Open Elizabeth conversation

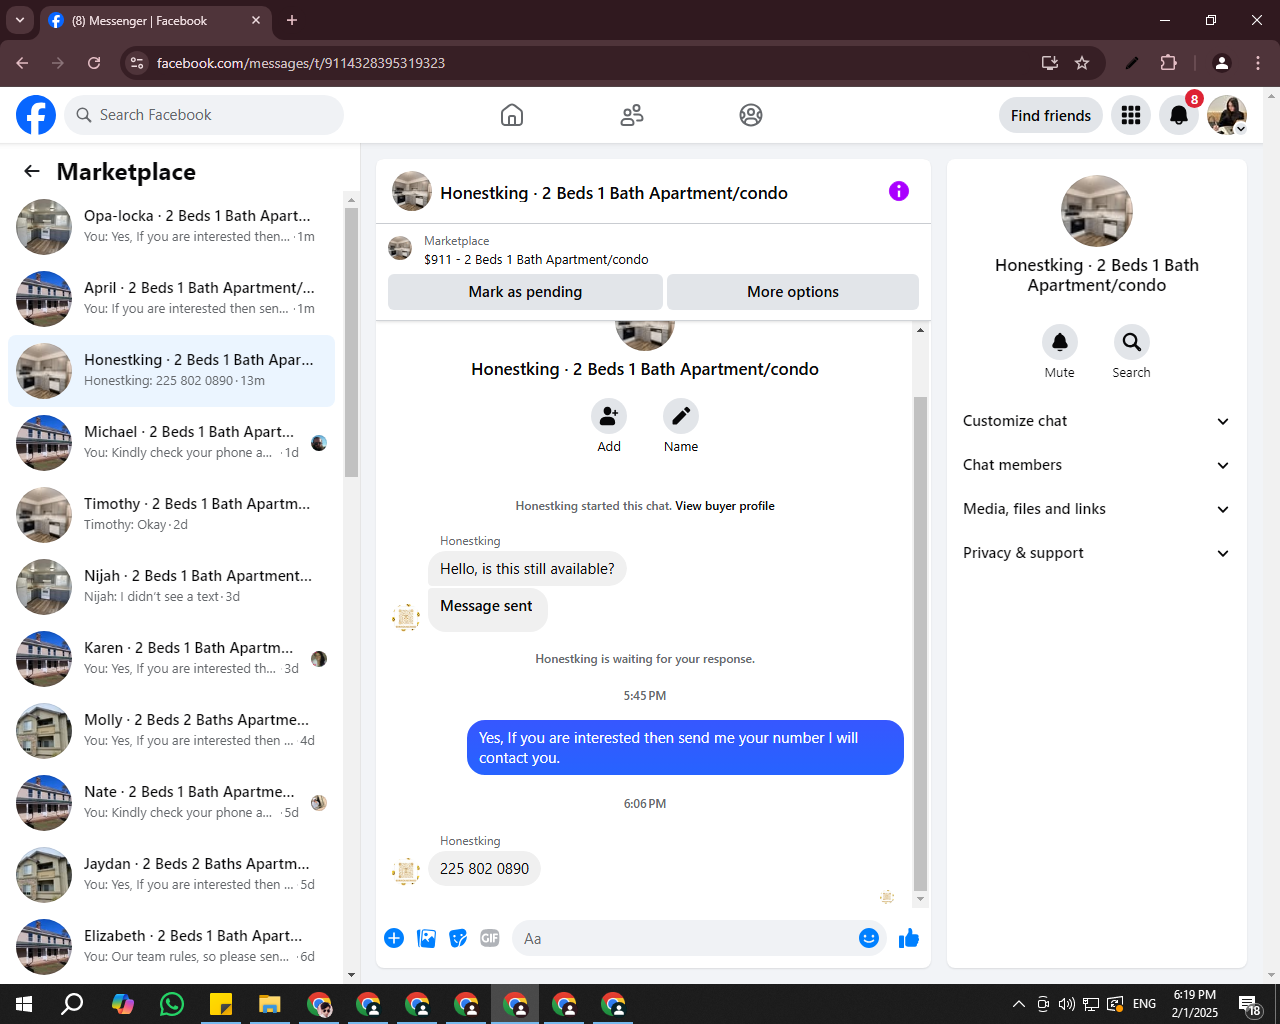(172, 947)
